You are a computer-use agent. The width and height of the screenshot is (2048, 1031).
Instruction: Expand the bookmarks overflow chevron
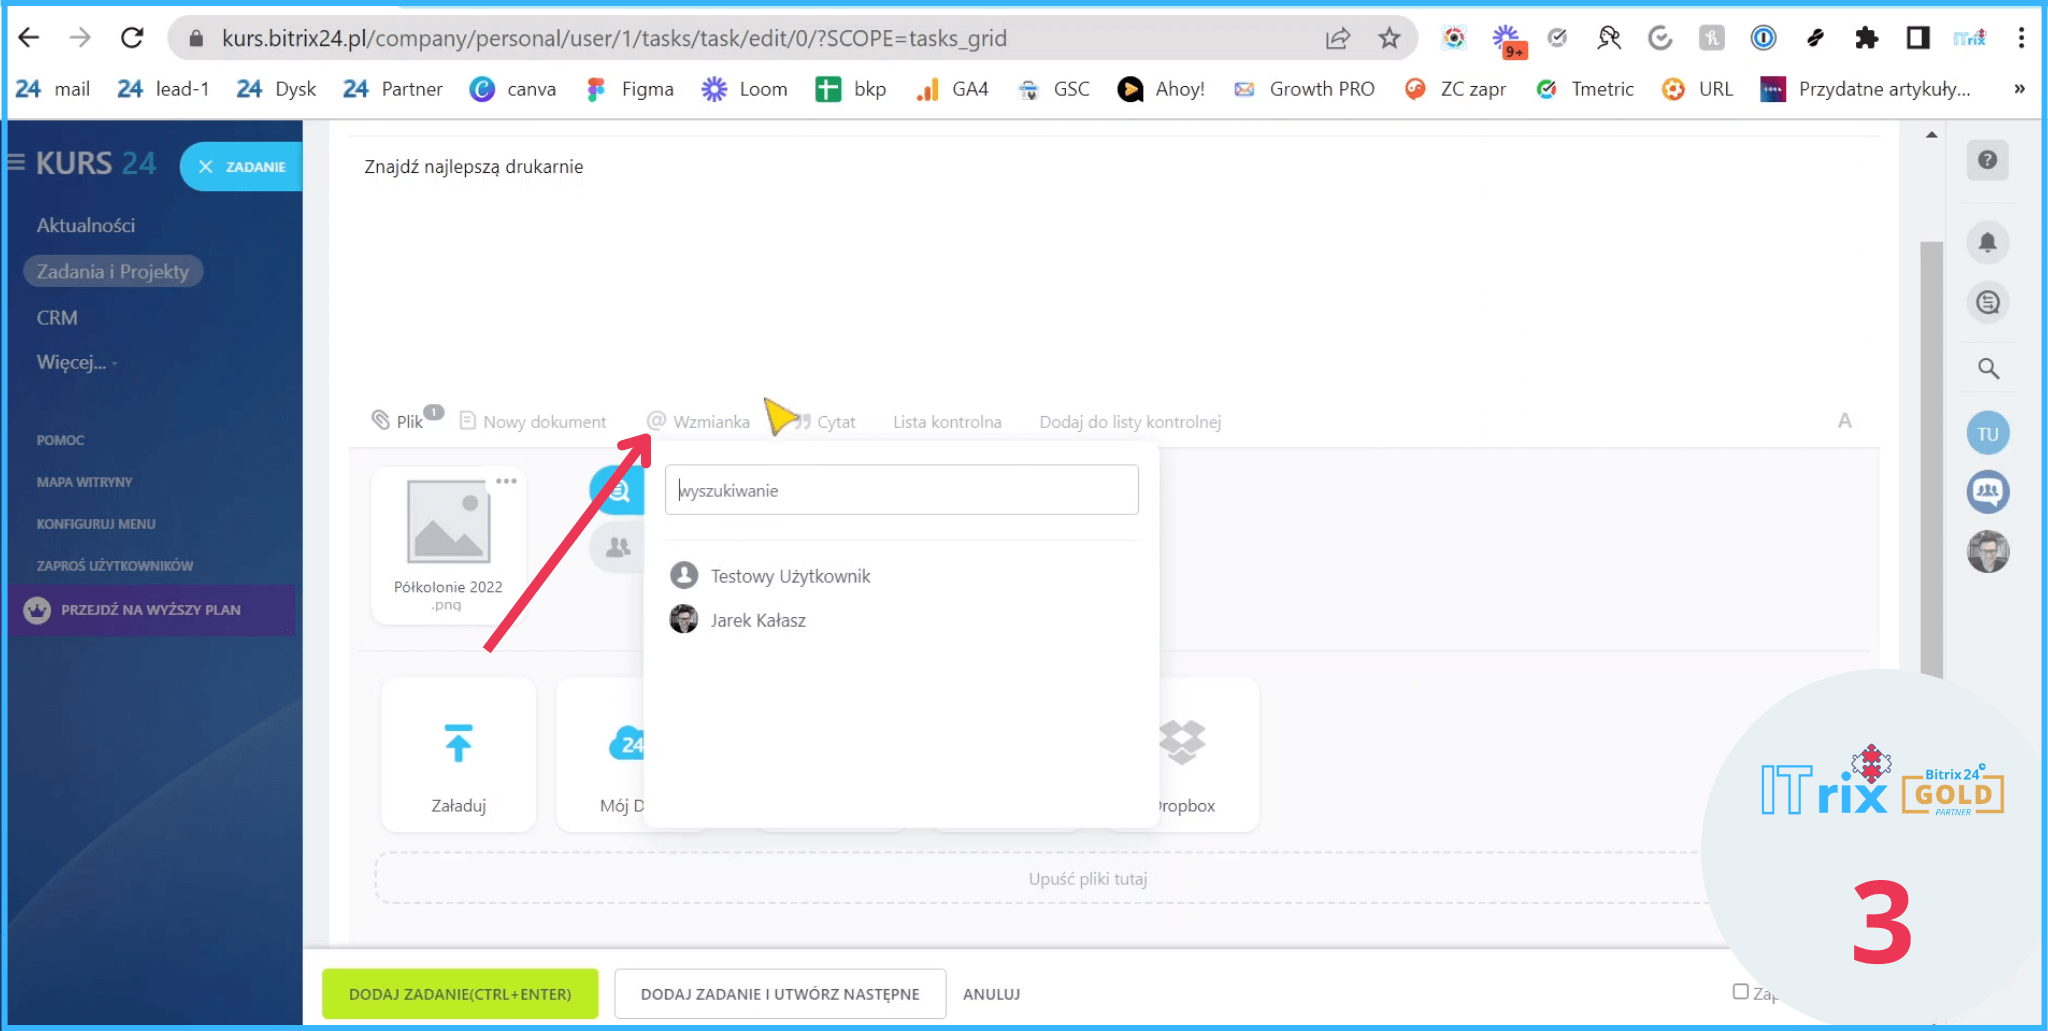[x=2019, y=89]
